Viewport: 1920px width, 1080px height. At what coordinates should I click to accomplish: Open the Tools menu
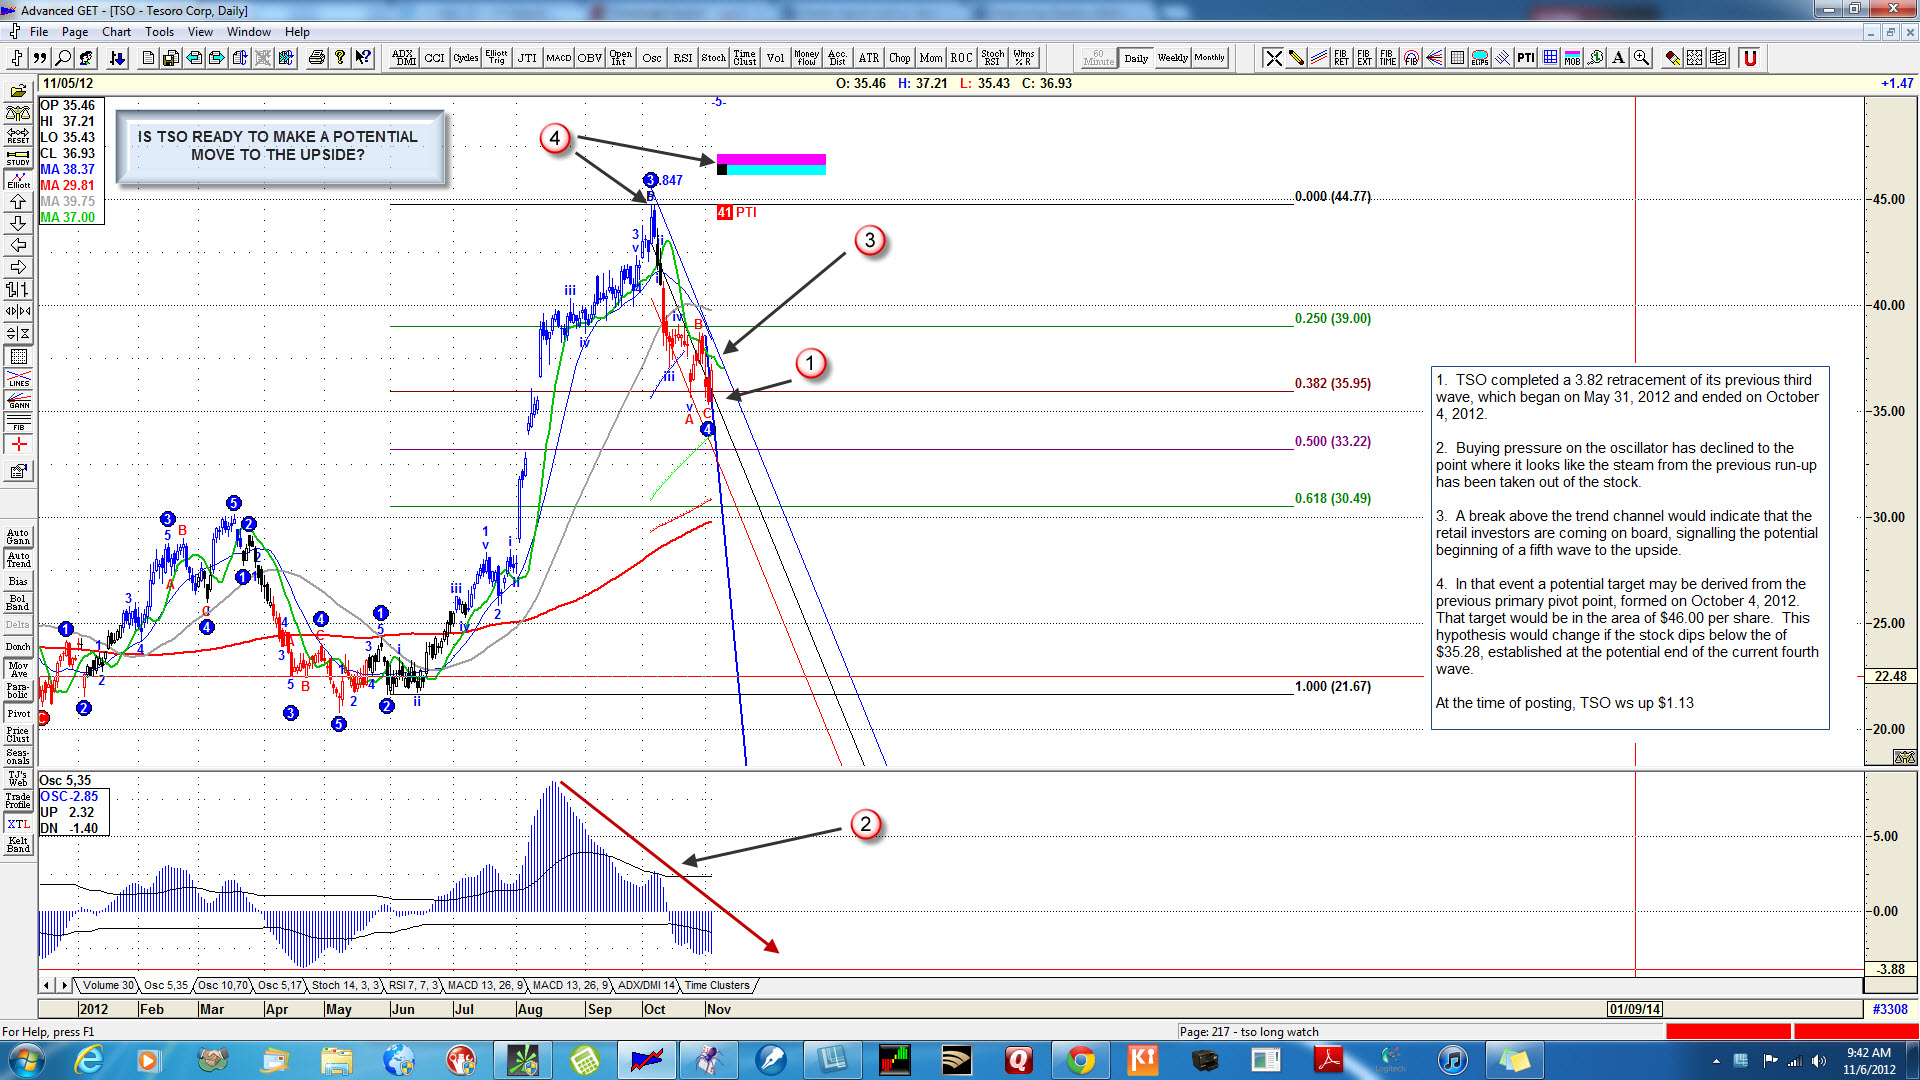(159, 32)
